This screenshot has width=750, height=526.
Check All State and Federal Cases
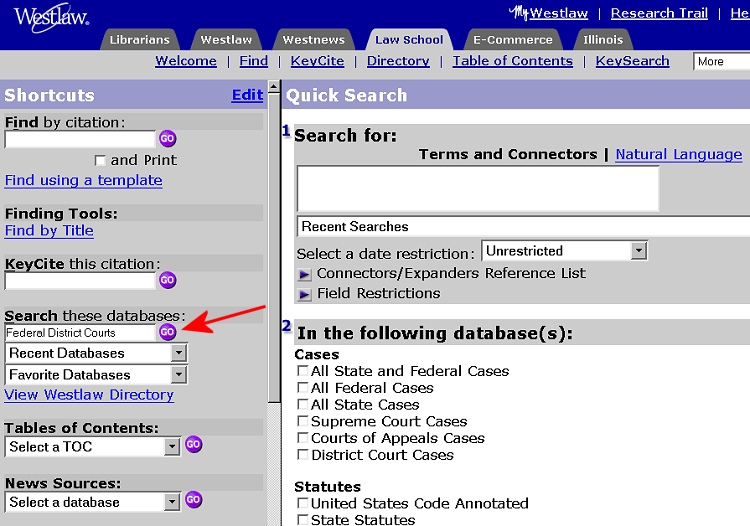point(302,371)
